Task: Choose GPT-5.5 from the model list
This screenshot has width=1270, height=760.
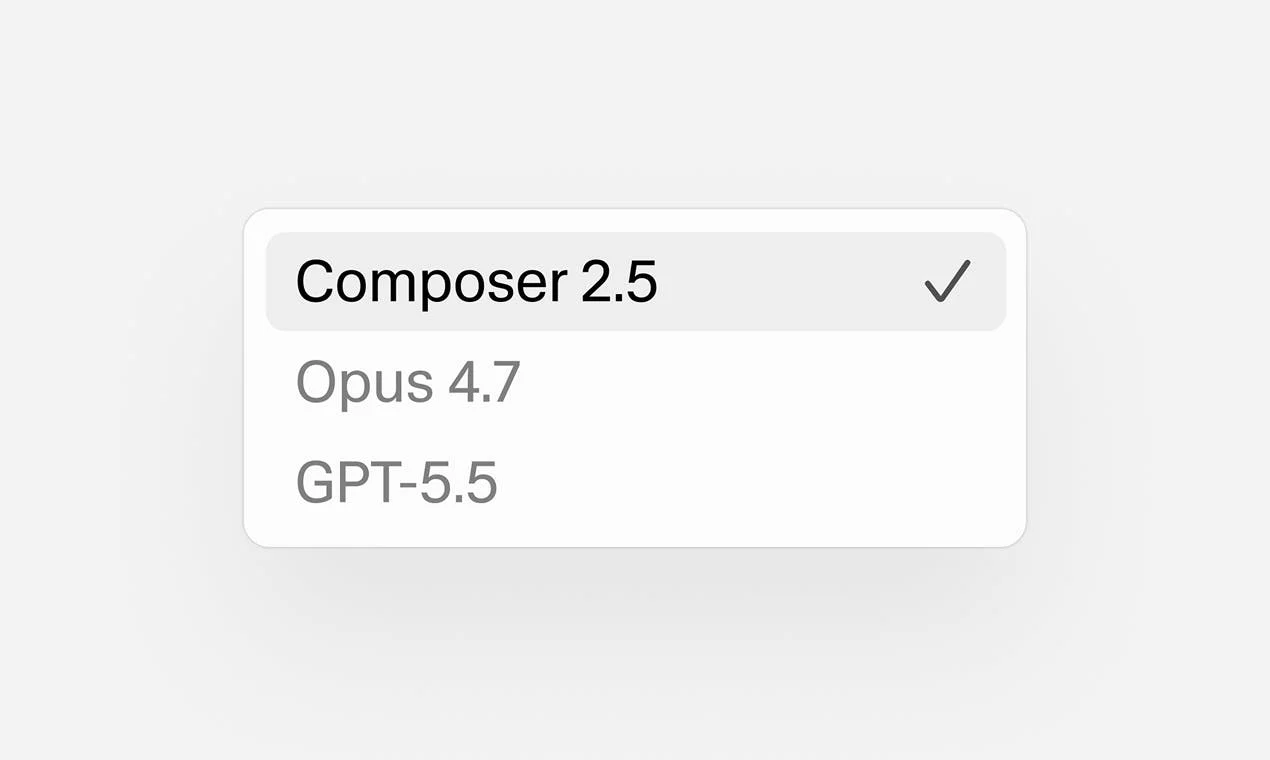Action: (635, 482)
